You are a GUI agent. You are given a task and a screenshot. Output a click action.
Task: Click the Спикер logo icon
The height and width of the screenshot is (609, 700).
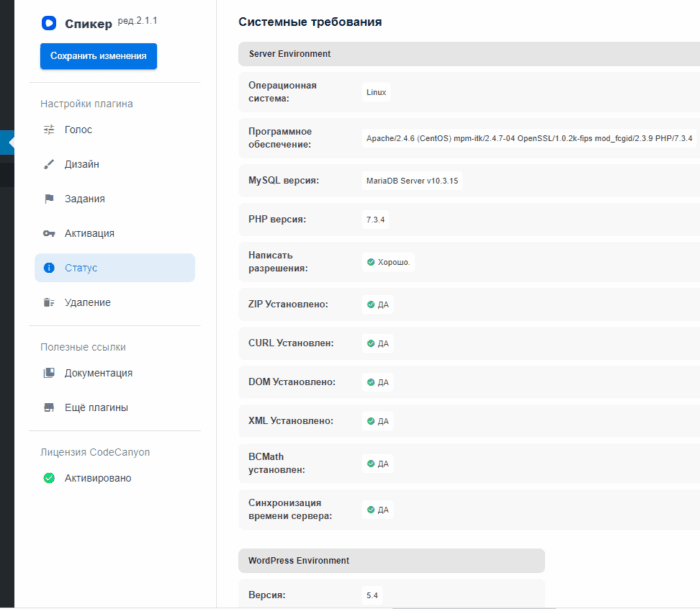tap(49, 21)
